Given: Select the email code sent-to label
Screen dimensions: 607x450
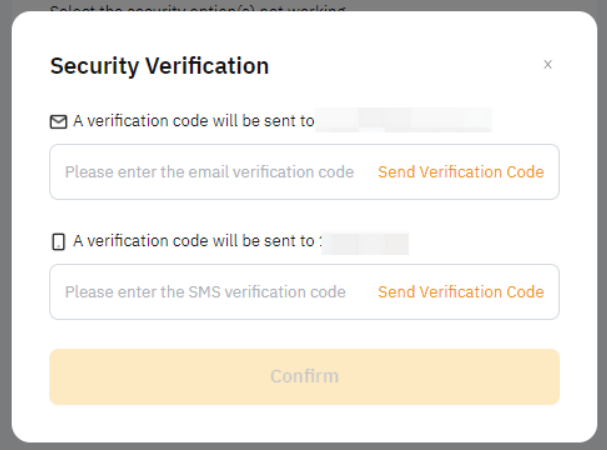Looking at the screenshot, I should click(x=194, y=122).
